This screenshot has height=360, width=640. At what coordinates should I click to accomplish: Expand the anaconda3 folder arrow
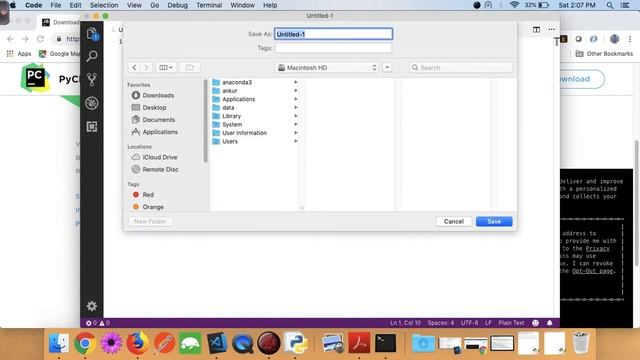coord(296,82)
